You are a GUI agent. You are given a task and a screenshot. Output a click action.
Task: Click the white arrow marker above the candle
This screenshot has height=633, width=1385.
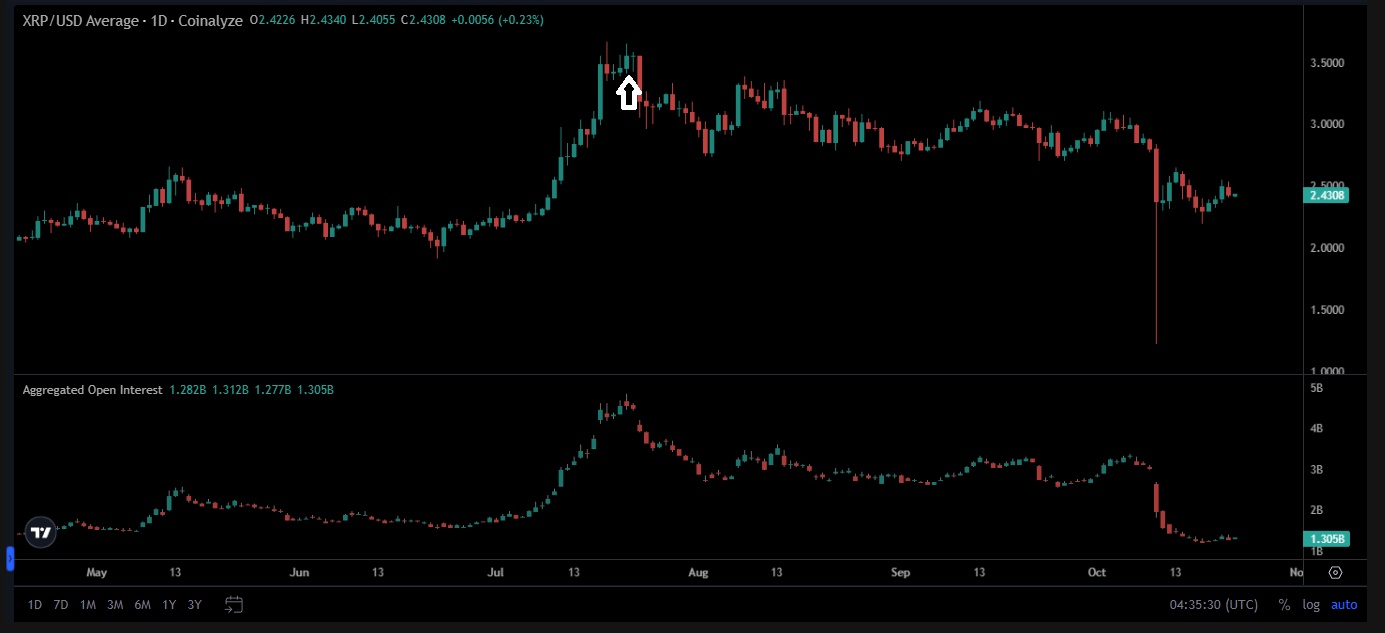628,90
